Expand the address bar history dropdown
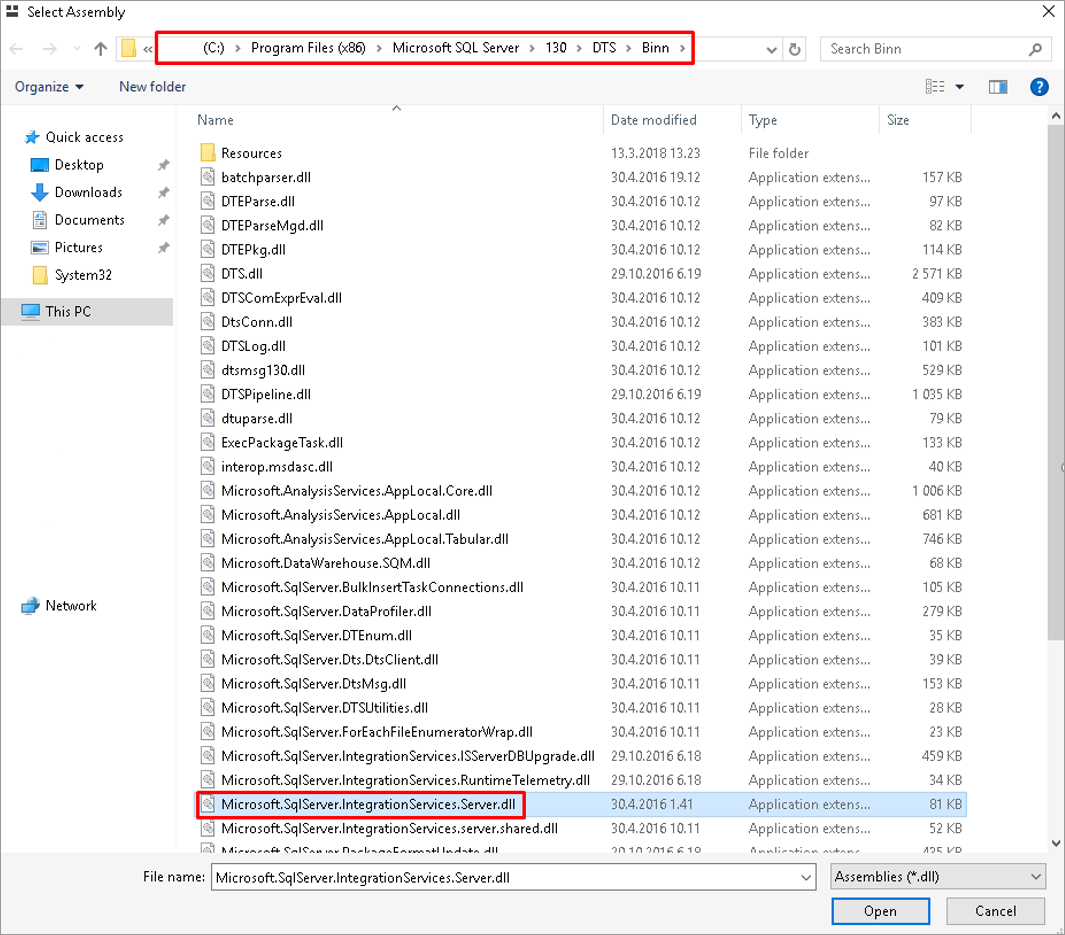The width and height of the screenshot is (1065, 935). (771, 49)
